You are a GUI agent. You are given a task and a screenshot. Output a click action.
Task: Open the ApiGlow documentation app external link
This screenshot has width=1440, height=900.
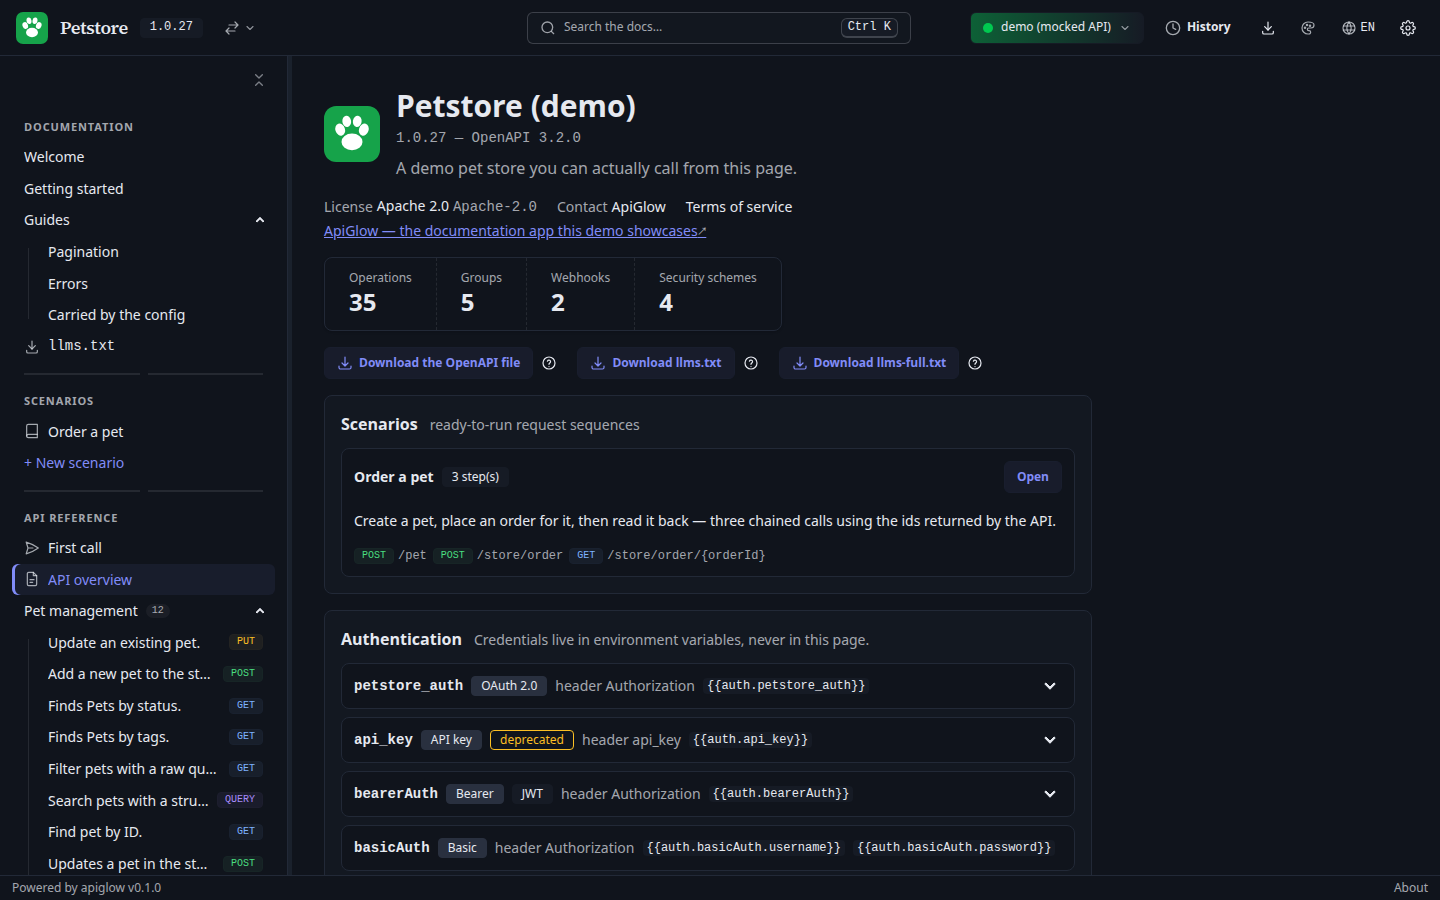pos(515,231)
